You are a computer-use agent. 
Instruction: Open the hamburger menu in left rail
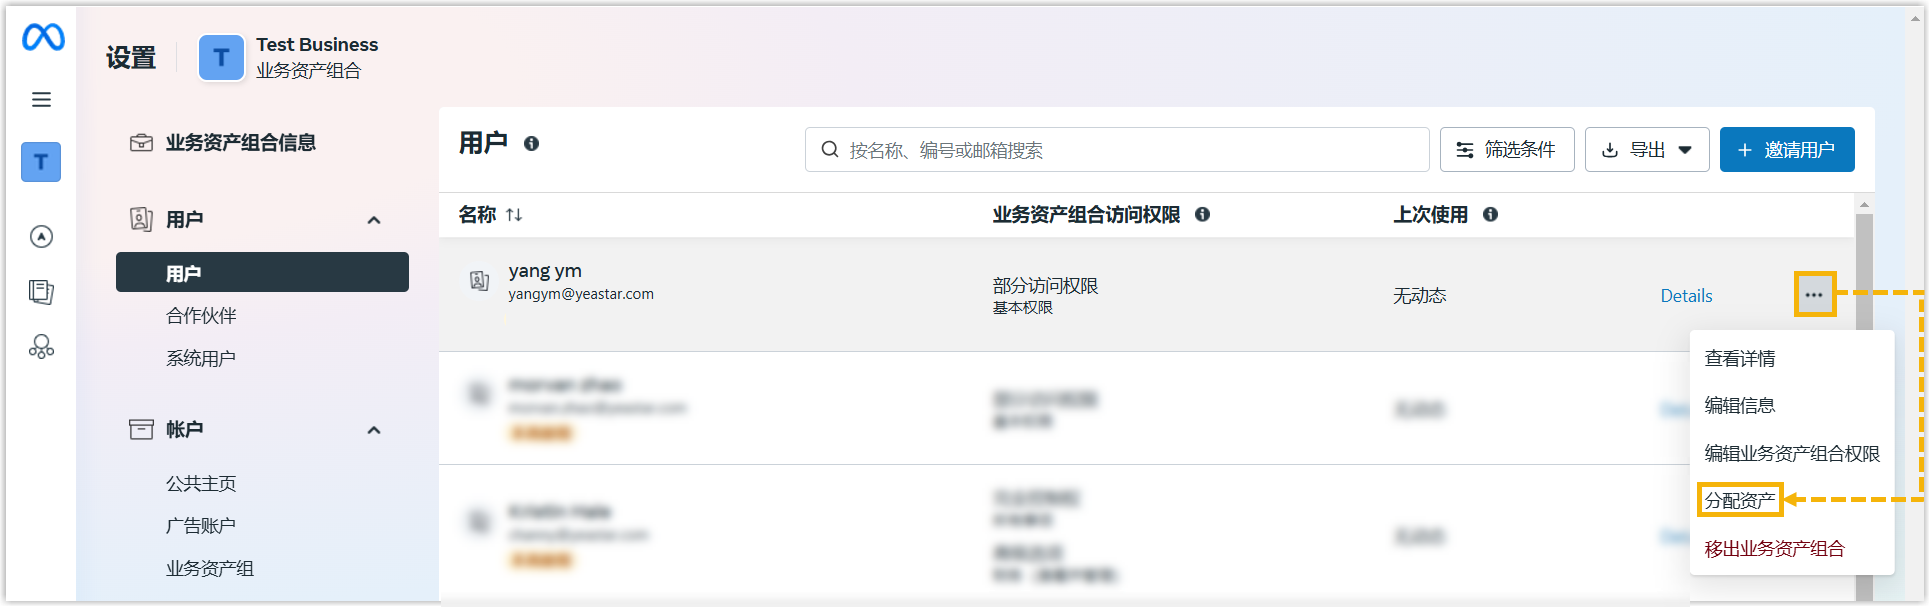coord(41,99)
